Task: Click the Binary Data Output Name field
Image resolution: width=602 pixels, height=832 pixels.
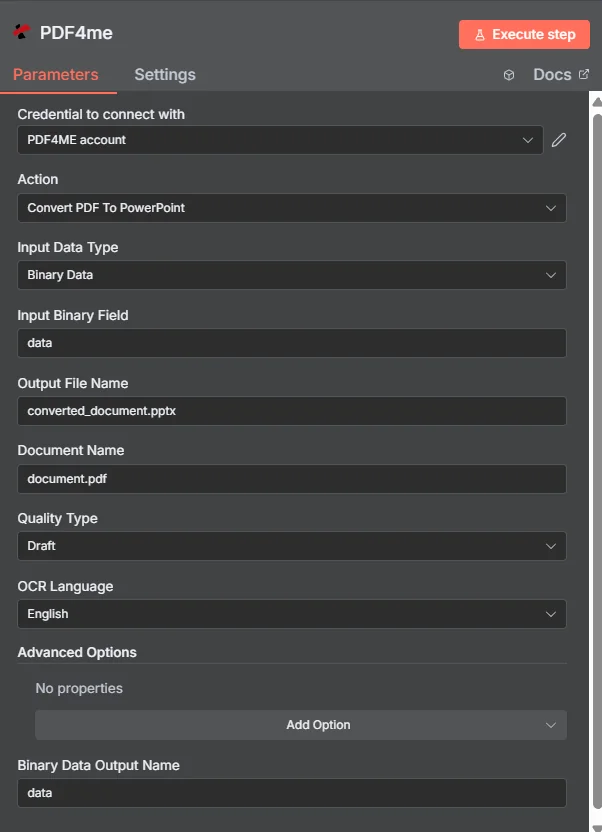Action: [291, 793]
